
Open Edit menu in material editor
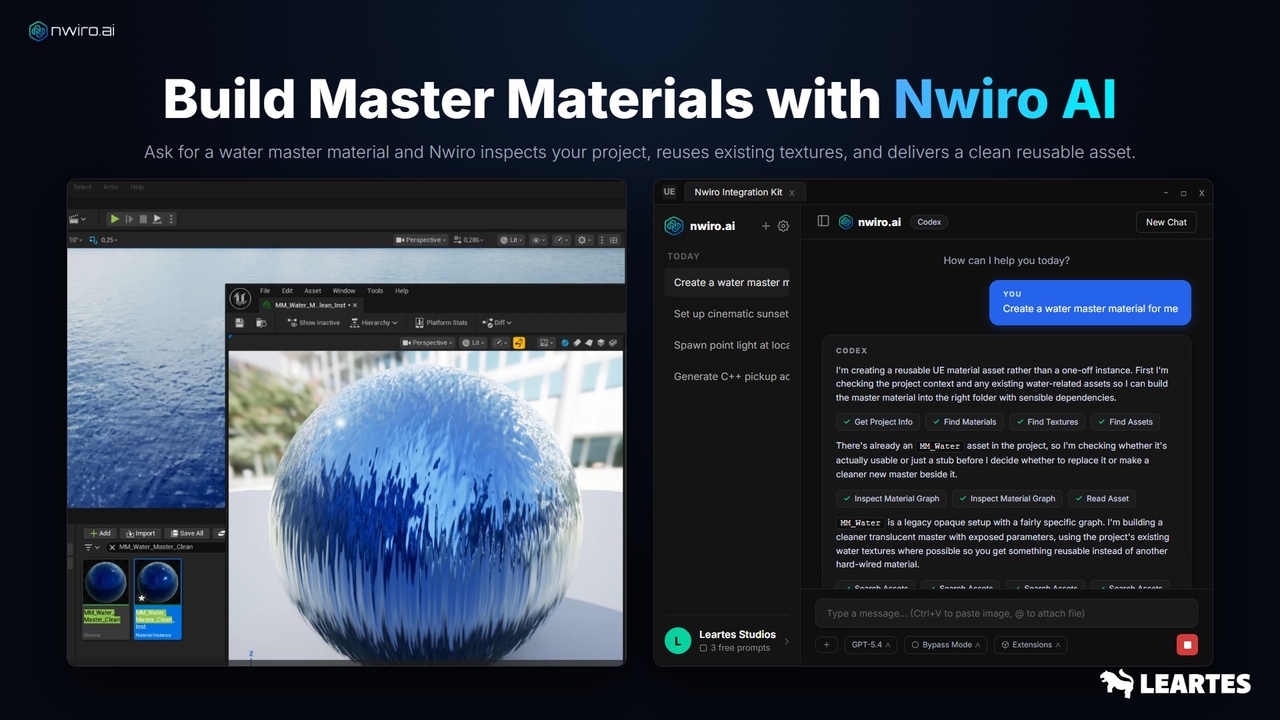[287, 291]
